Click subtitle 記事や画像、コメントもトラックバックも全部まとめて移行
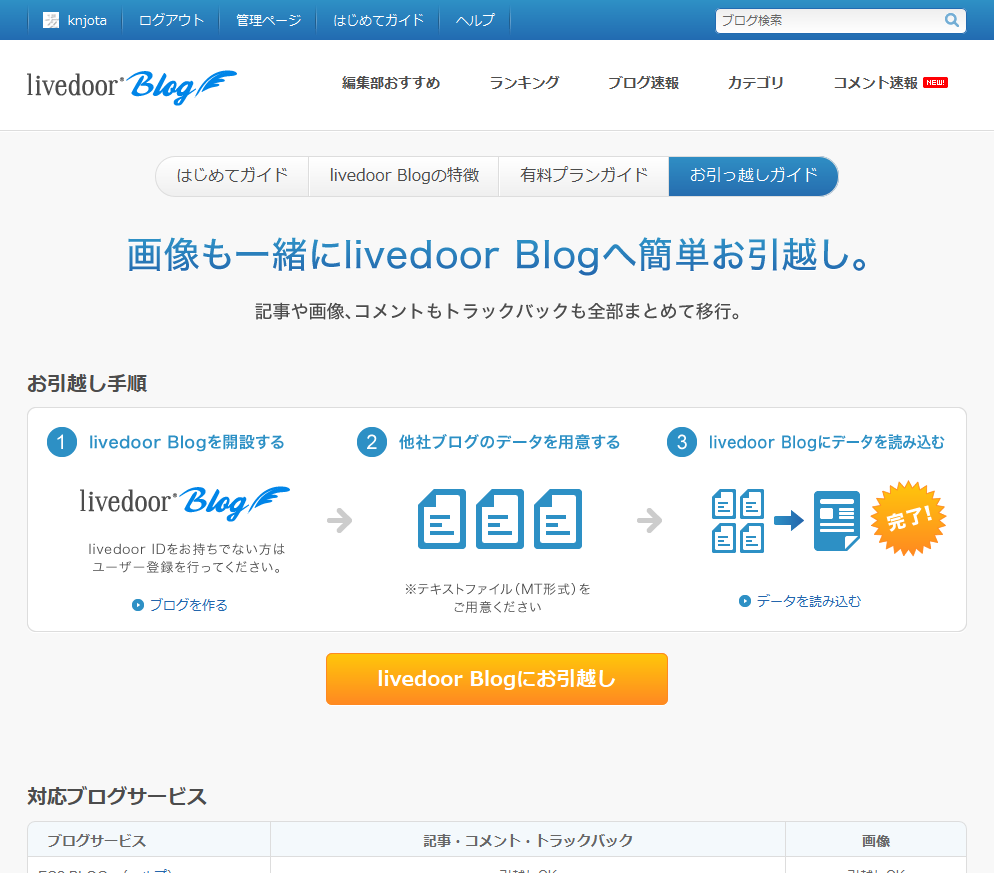 click(x=498, y=311)
